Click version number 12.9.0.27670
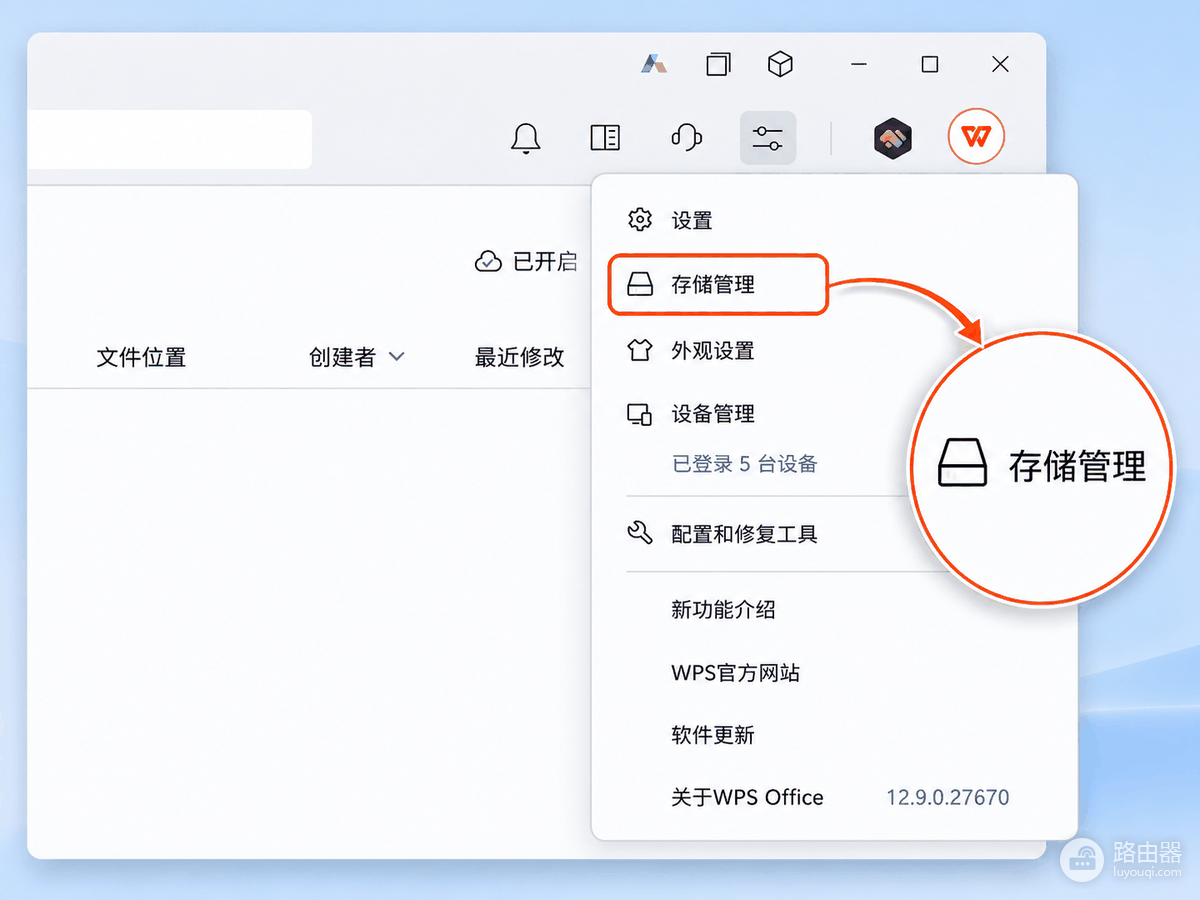 tap(948, 798)
